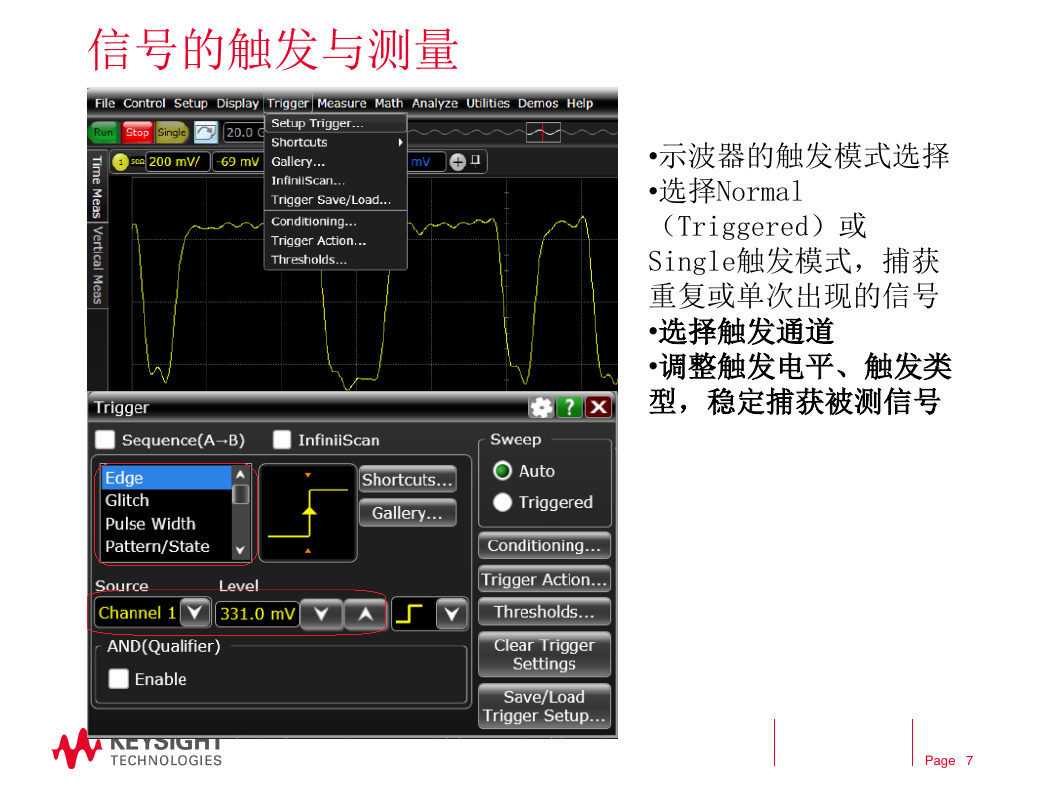
Task: Choose Thresholds... in Trigger menu
Action: 335,260
